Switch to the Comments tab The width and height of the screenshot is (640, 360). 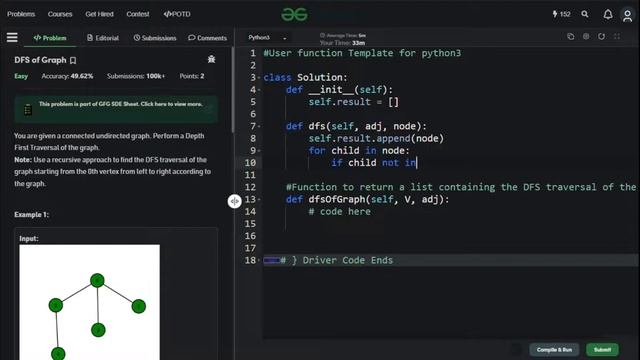(x=207, y=38)
